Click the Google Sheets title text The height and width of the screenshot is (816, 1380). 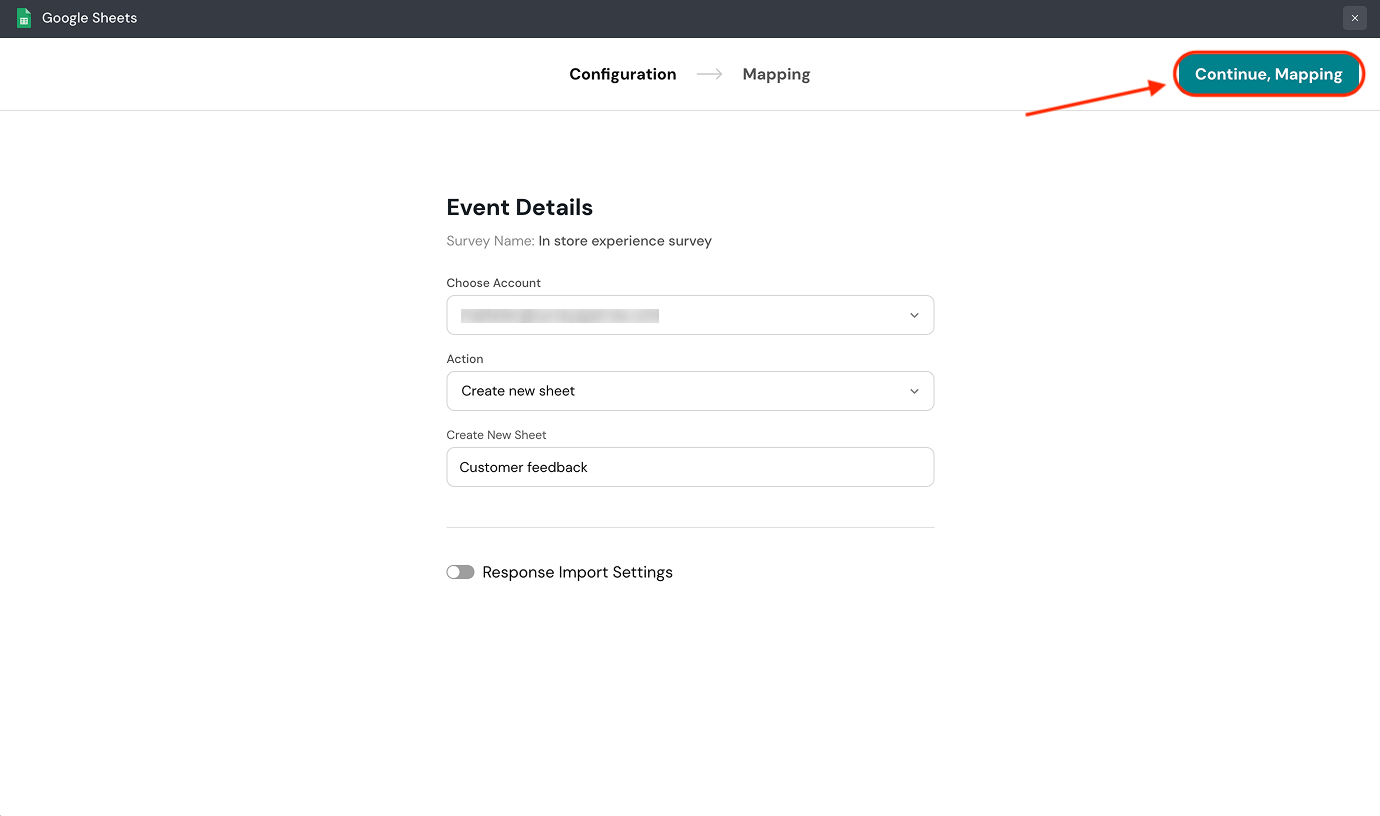click(x=90, y=18)
